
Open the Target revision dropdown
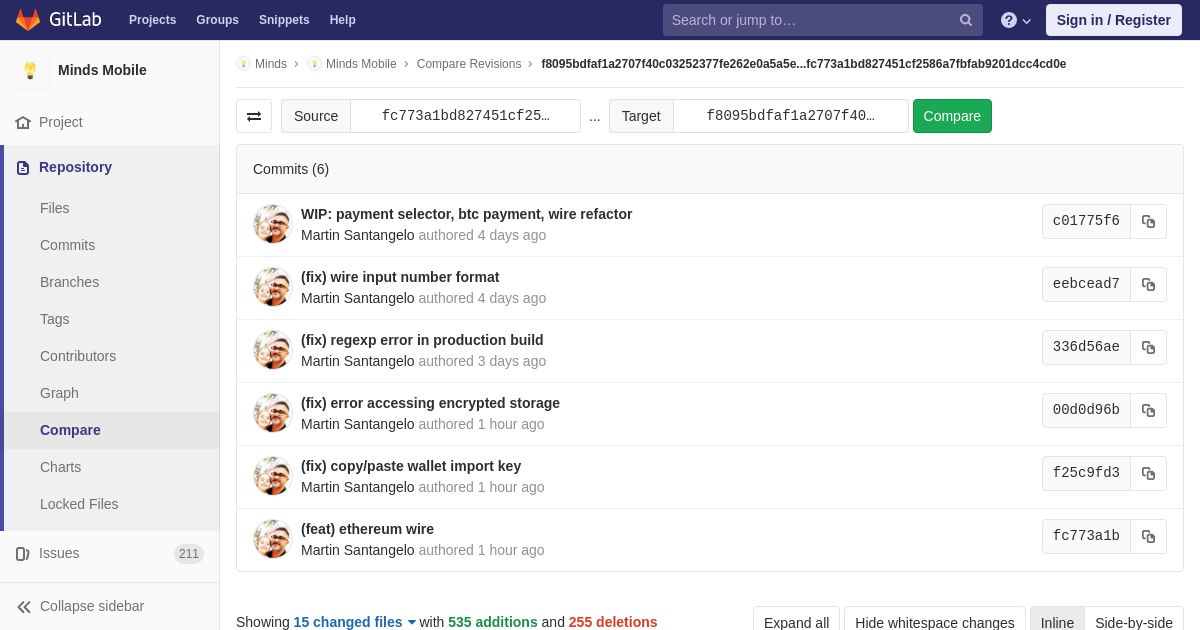pyautogui.click(x=790, y=116)
